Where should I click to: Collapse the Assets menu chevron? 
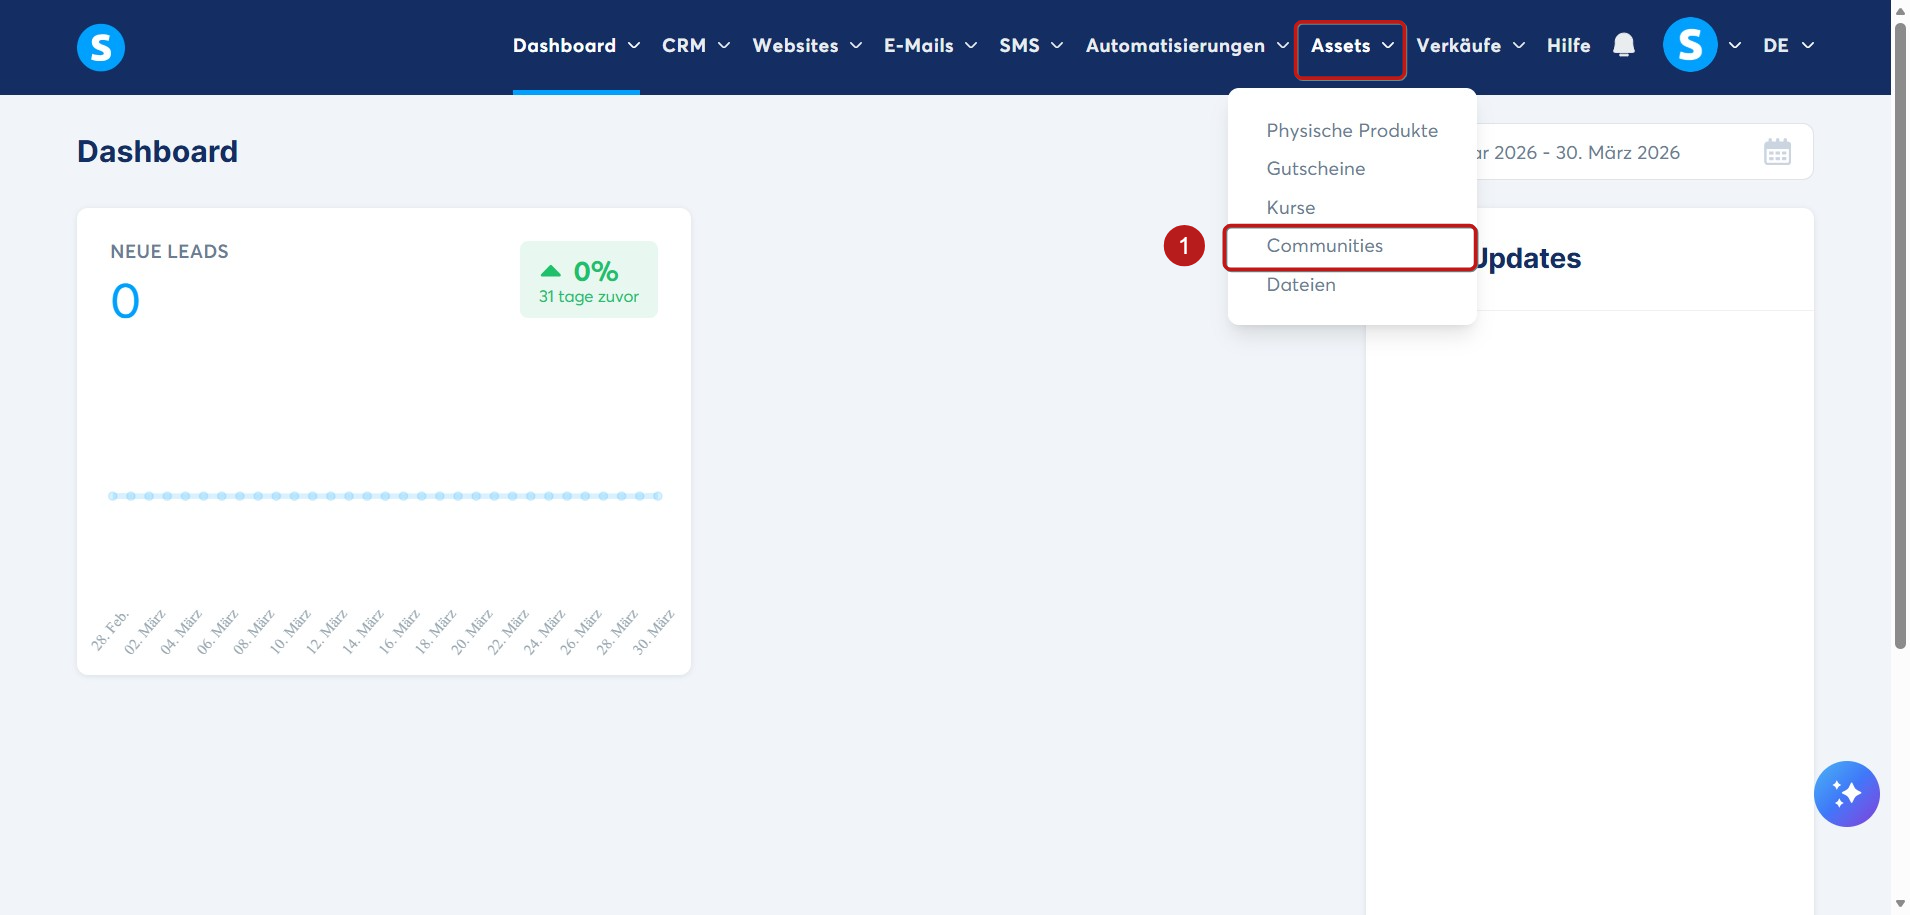(1388, 45)
